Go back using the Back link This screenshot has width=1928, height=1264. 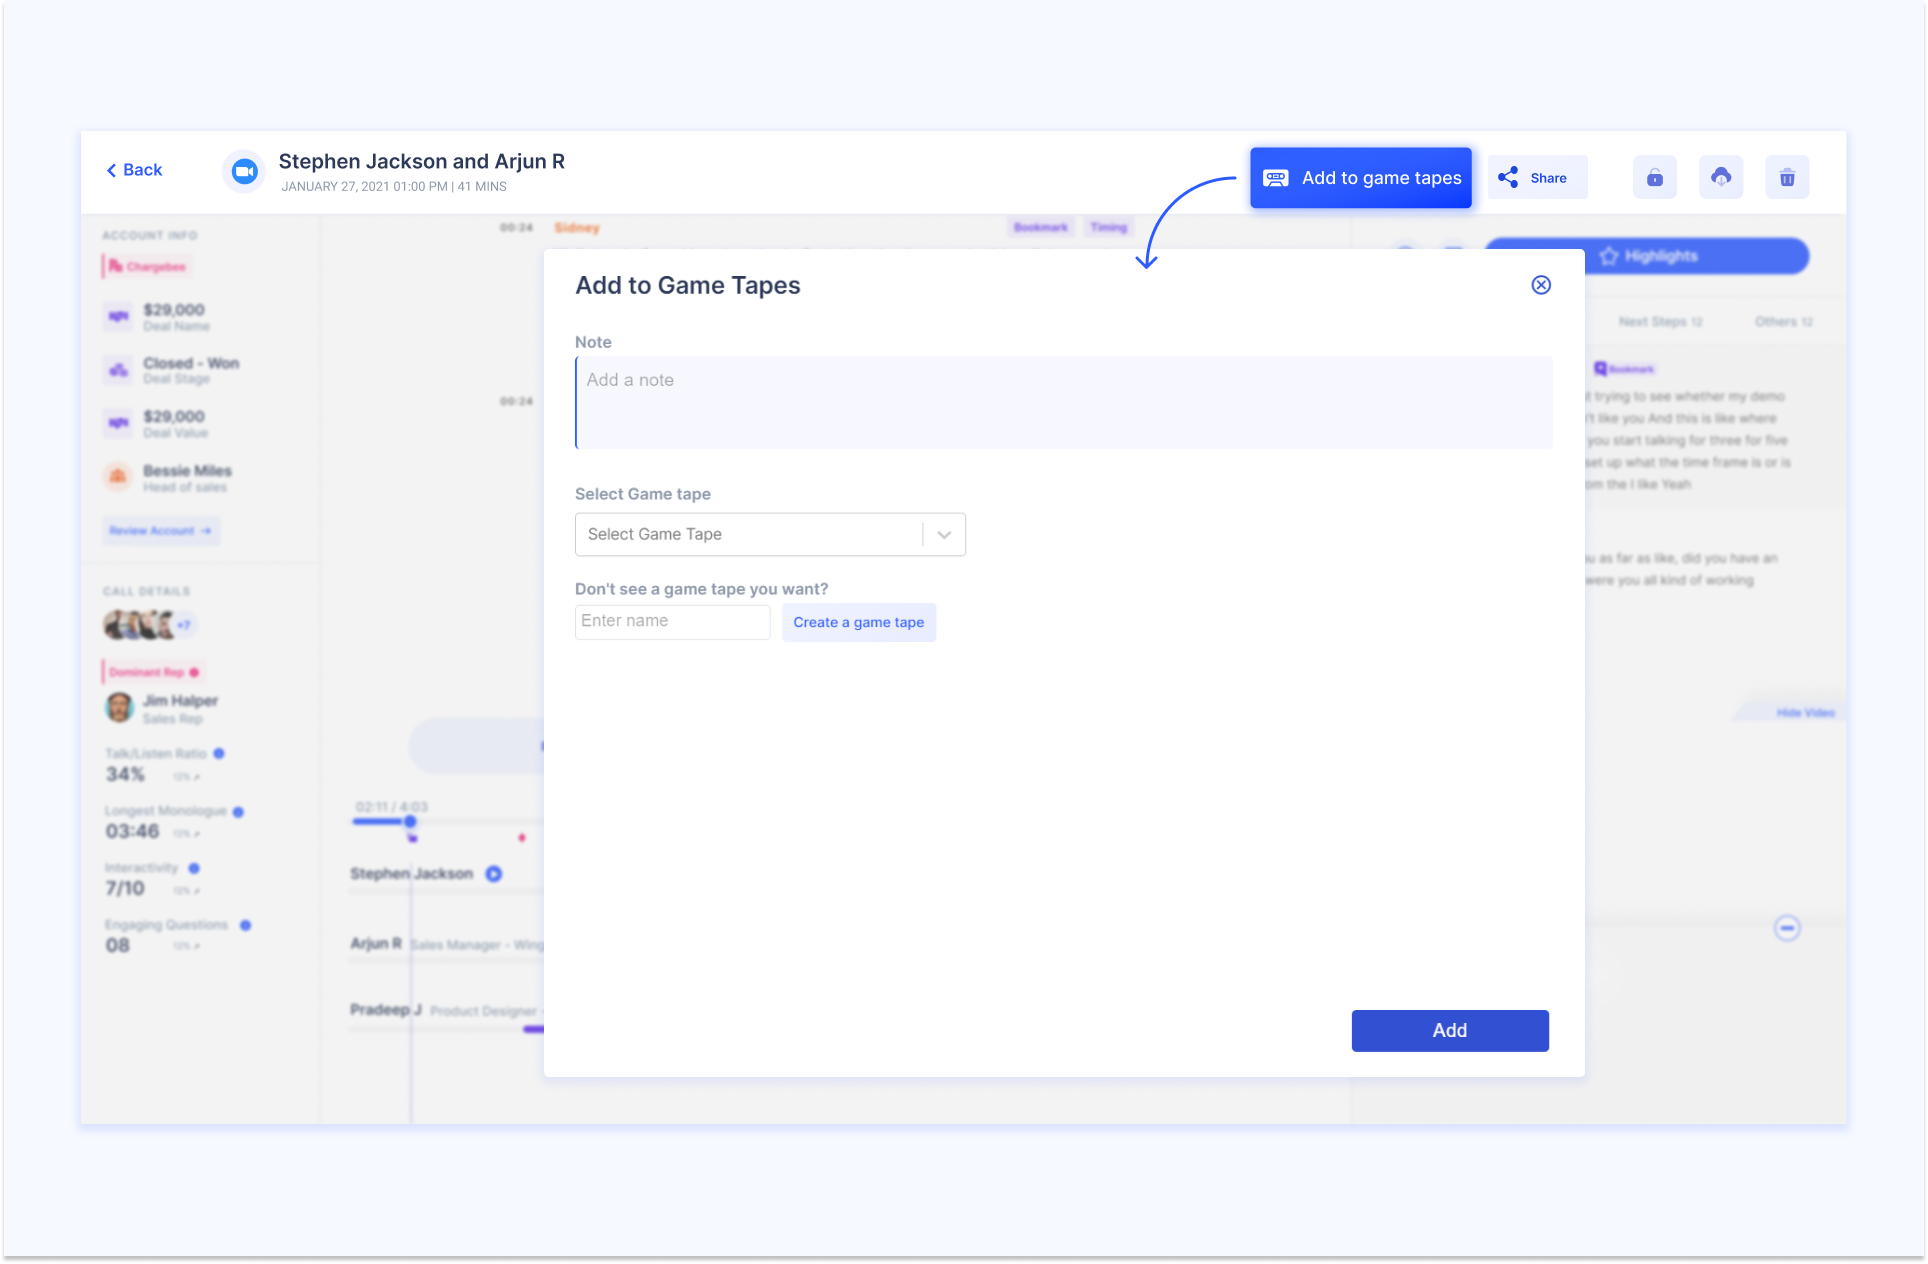(134, 170)
